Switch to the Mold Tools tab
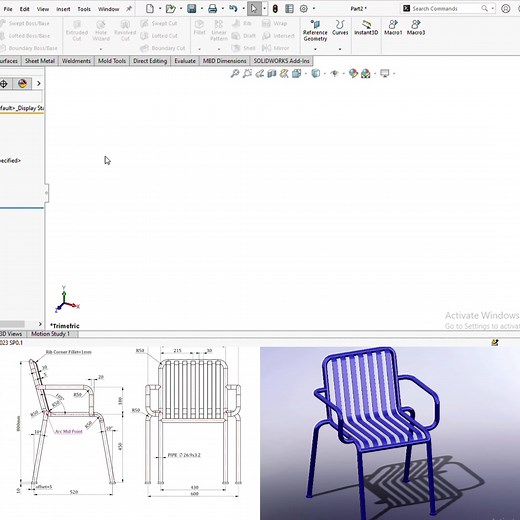This screenshot has height=520, width=520. pos(112,61)
